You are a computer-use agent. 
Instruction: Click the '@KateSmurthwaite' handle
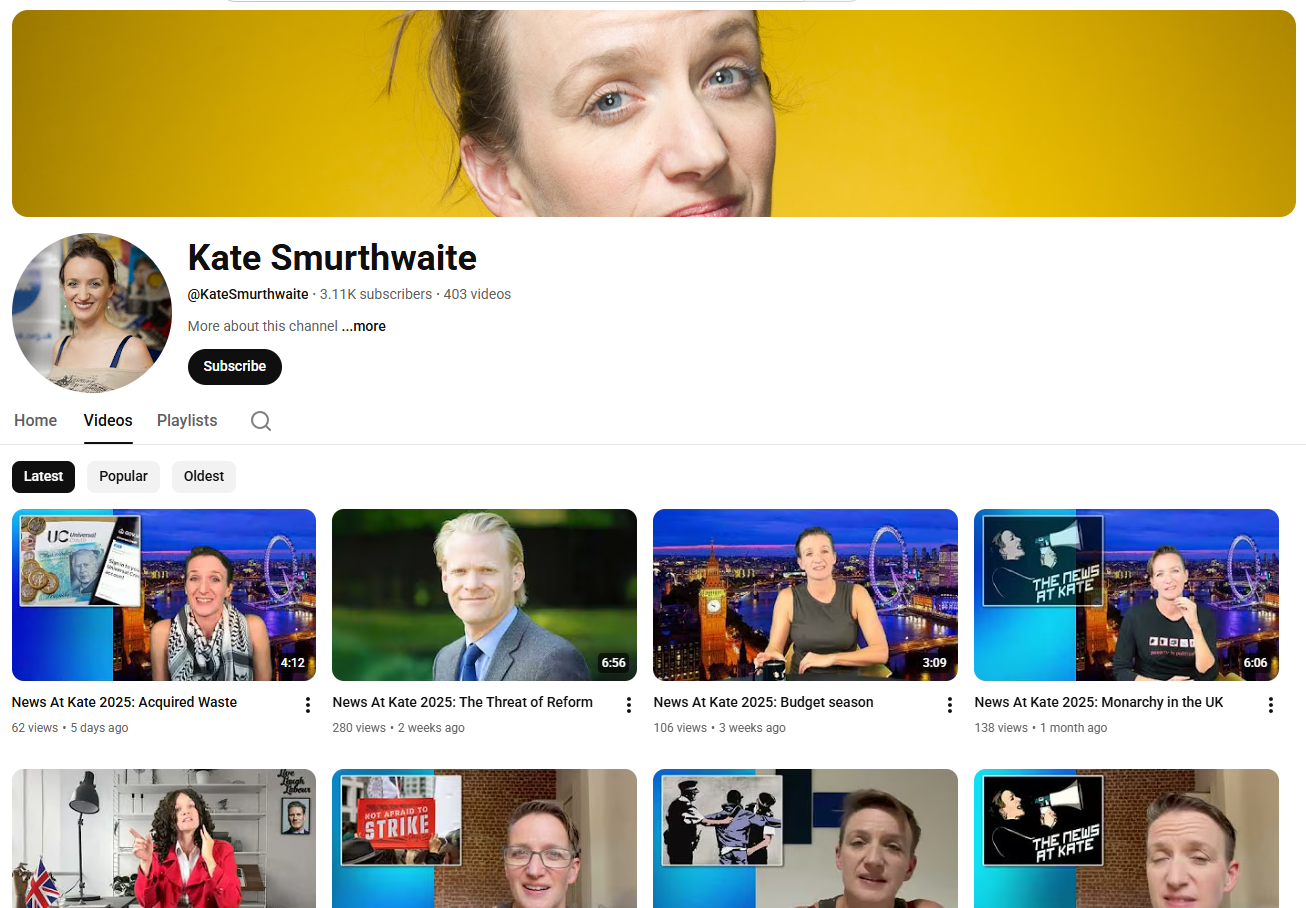point(248,294)
